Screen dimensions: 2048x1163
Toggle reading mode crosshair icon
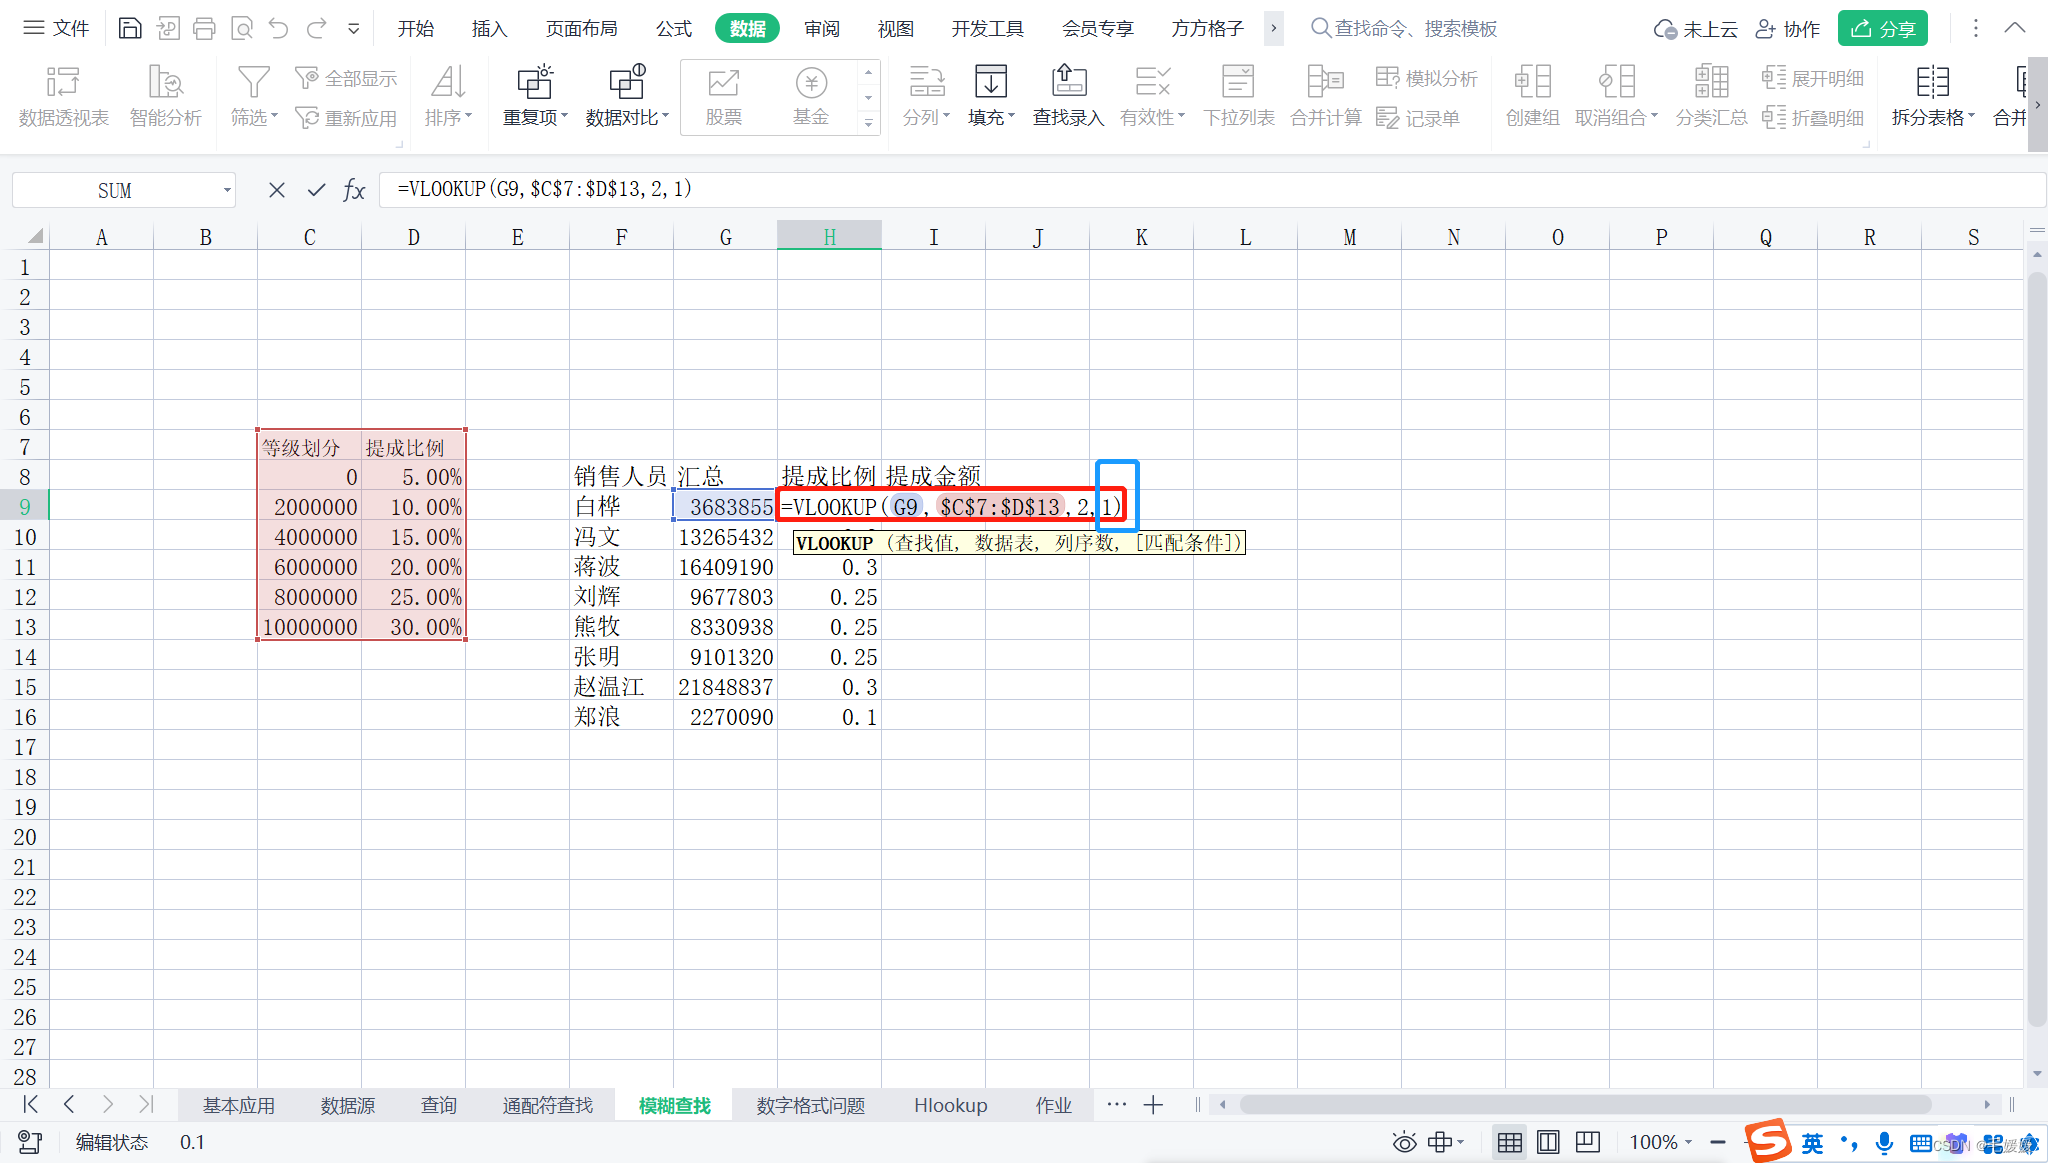pos(1440,1142)
